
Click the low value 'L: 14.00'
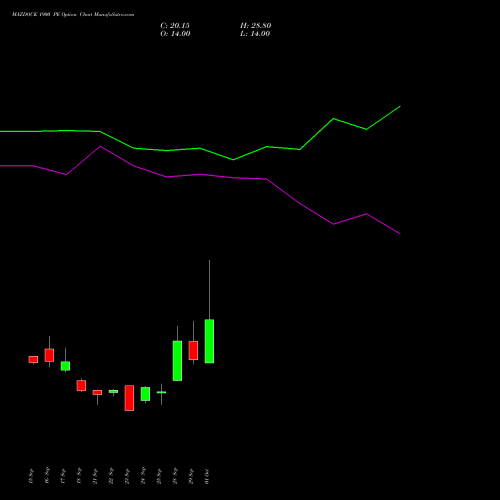[x=255, y=34]
